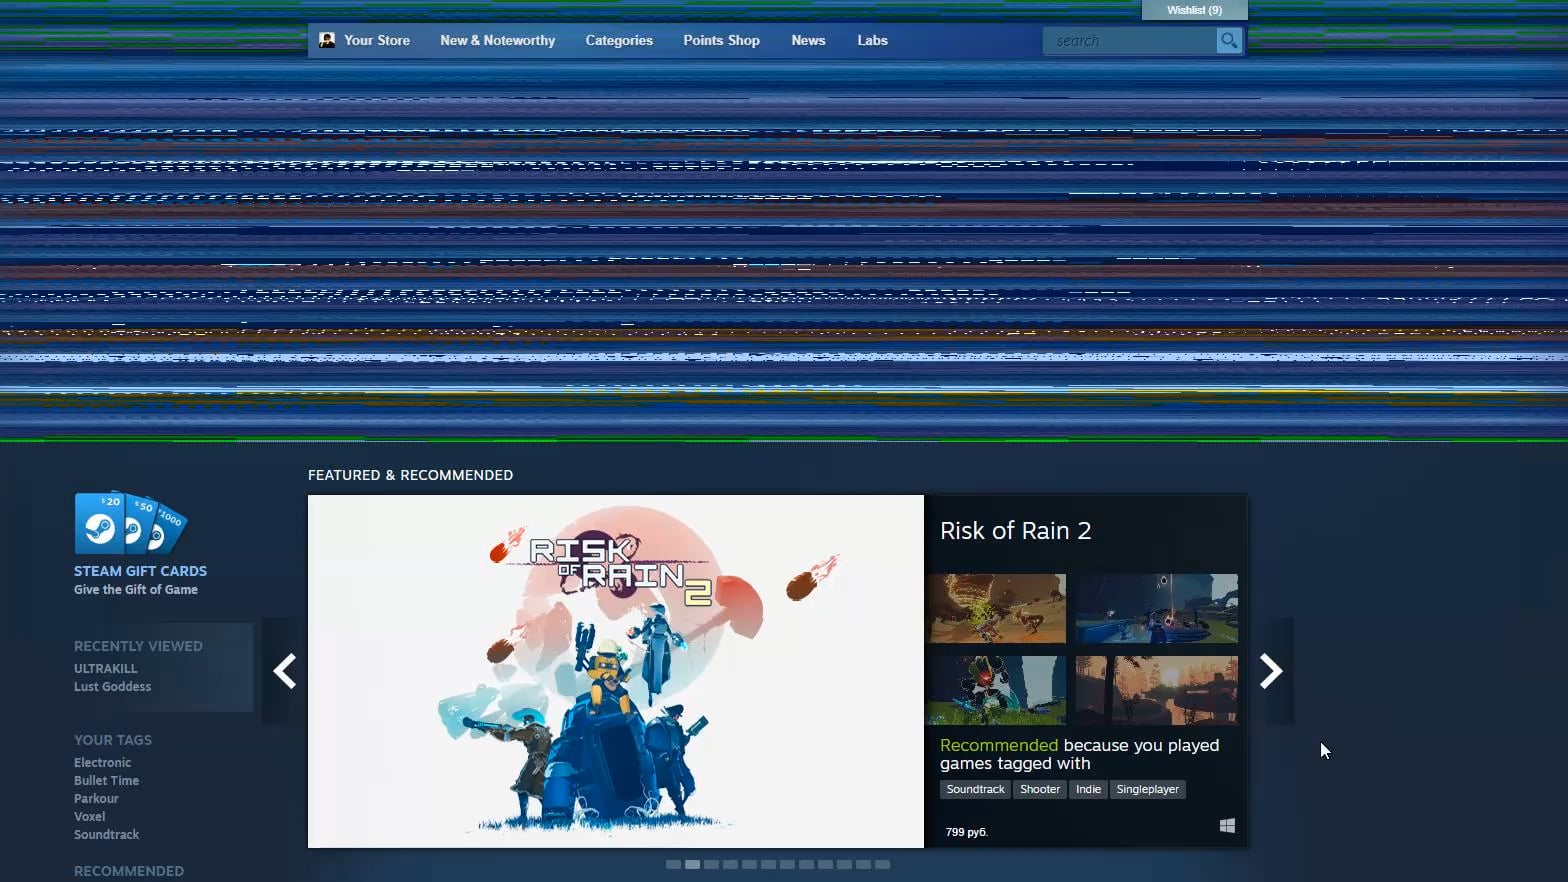Advance to the next featured game arrow
The image size is (1568, 882).
[1270, 671]
